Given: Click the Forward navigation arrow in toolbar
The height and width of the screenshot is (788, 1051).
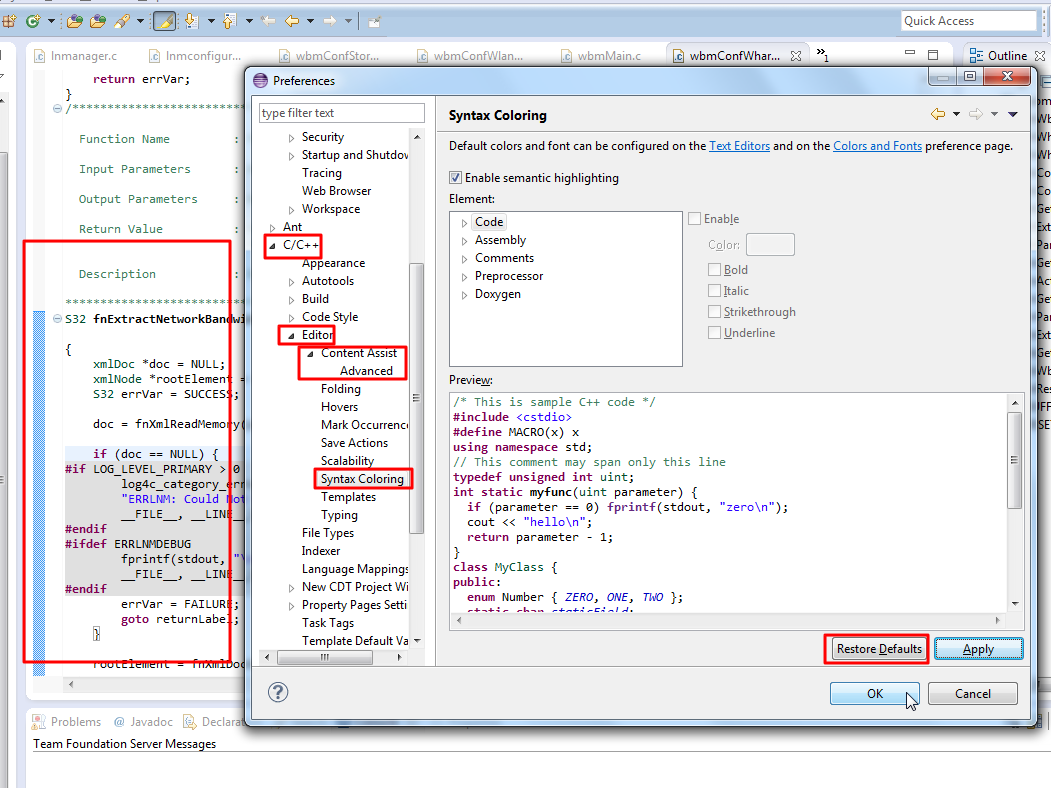Looking at the screenshot, I should 330,21.
